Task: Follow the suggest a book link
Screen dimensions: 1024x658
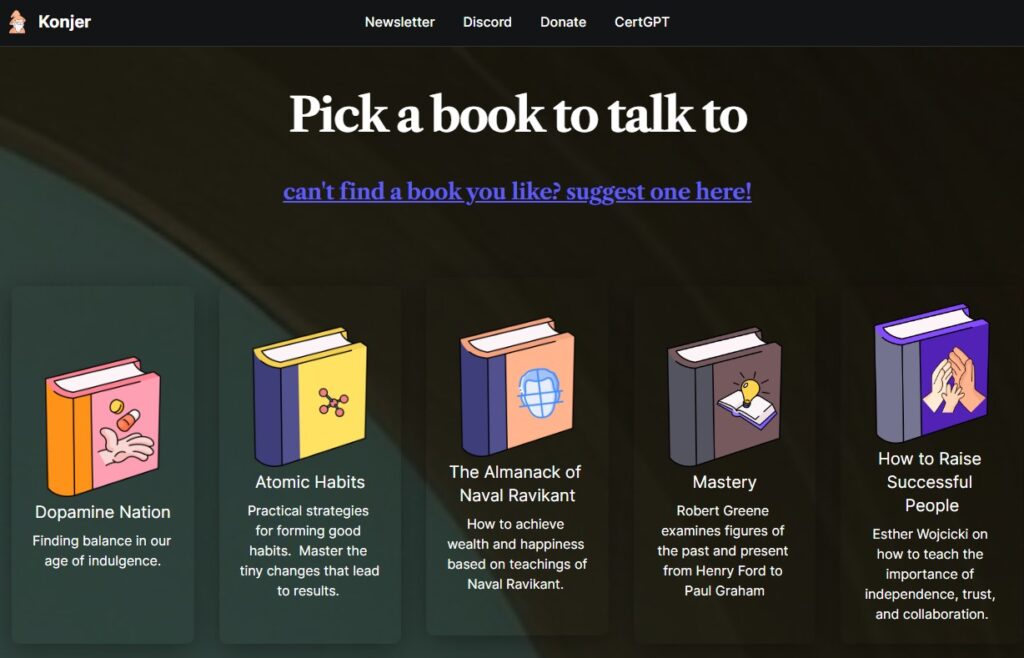Action: (517, 192)
